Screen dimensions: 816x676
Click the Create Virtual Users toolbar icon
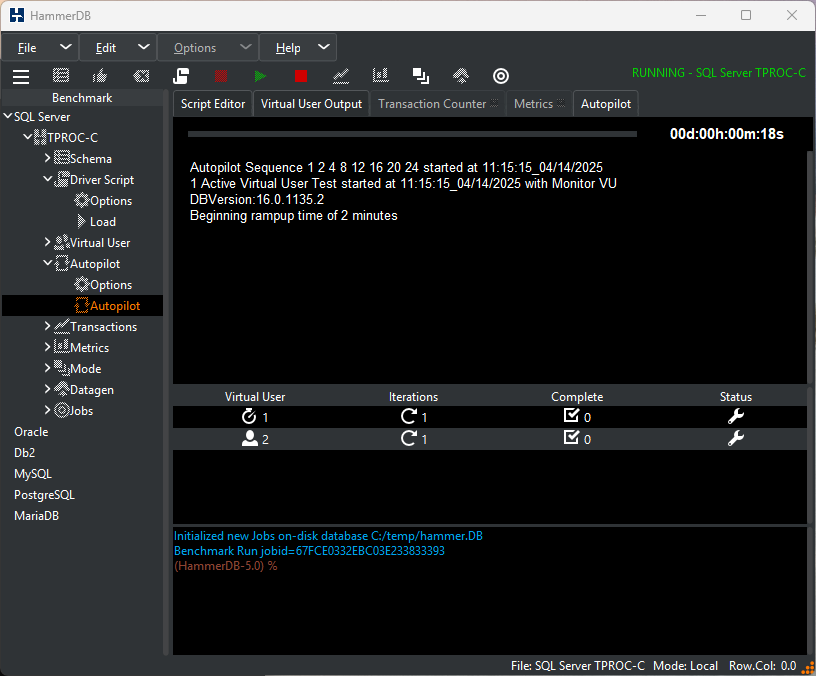[x=181, y=76]
